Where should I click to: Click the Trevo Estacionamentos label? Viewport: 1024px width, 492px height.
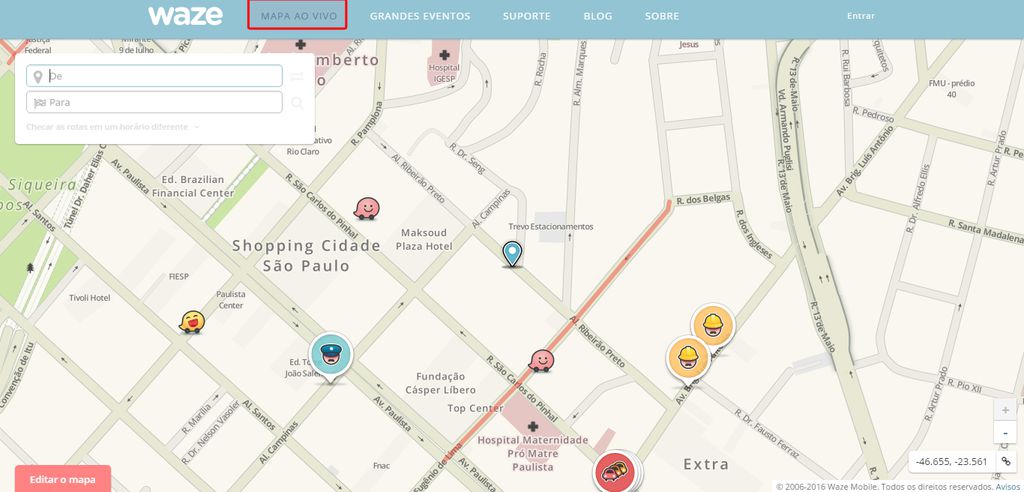click(x=551, y=227)
